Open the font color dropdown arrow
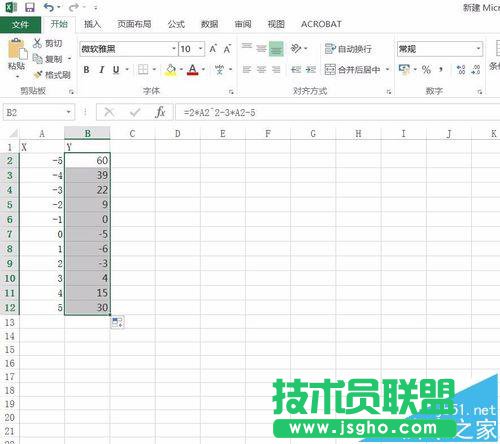Screen dimensions: 500x444 (203, 70)
